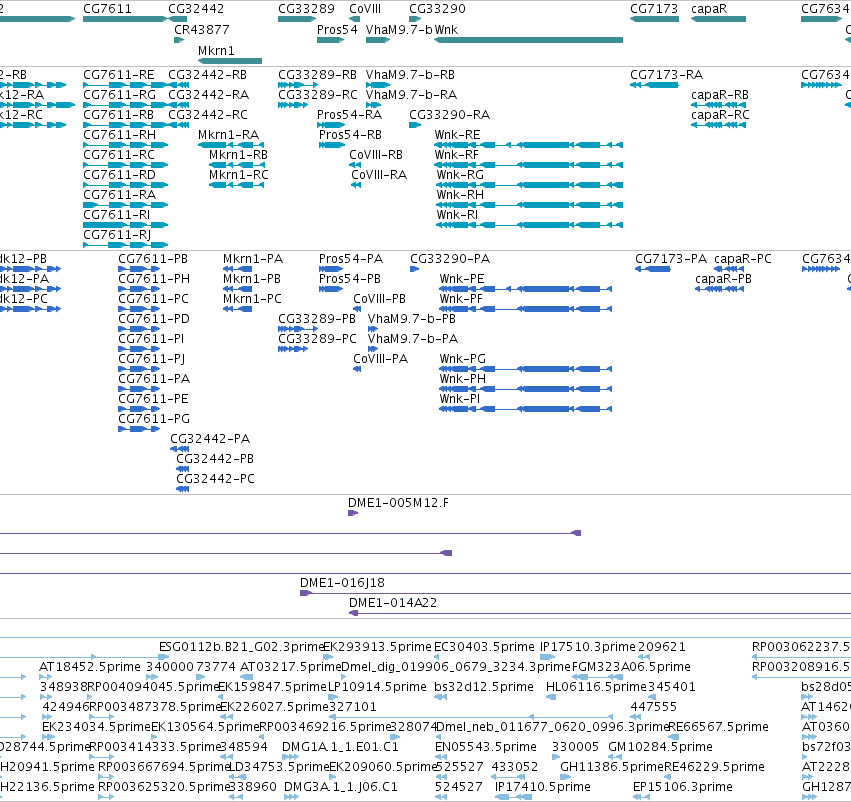This screenshot has height=802, width=851.
Task: Click the CG7611-RJ transcript label
Action: tap(117, 234)
